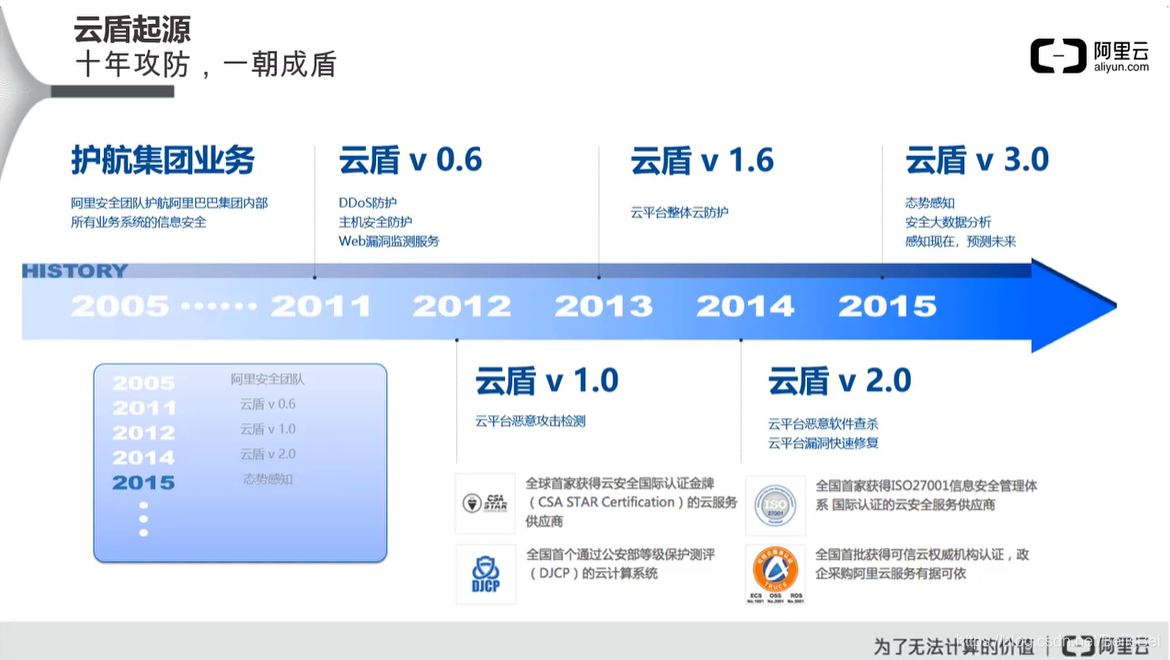Click the 2014 year on the timeline

tap(745, 306)
